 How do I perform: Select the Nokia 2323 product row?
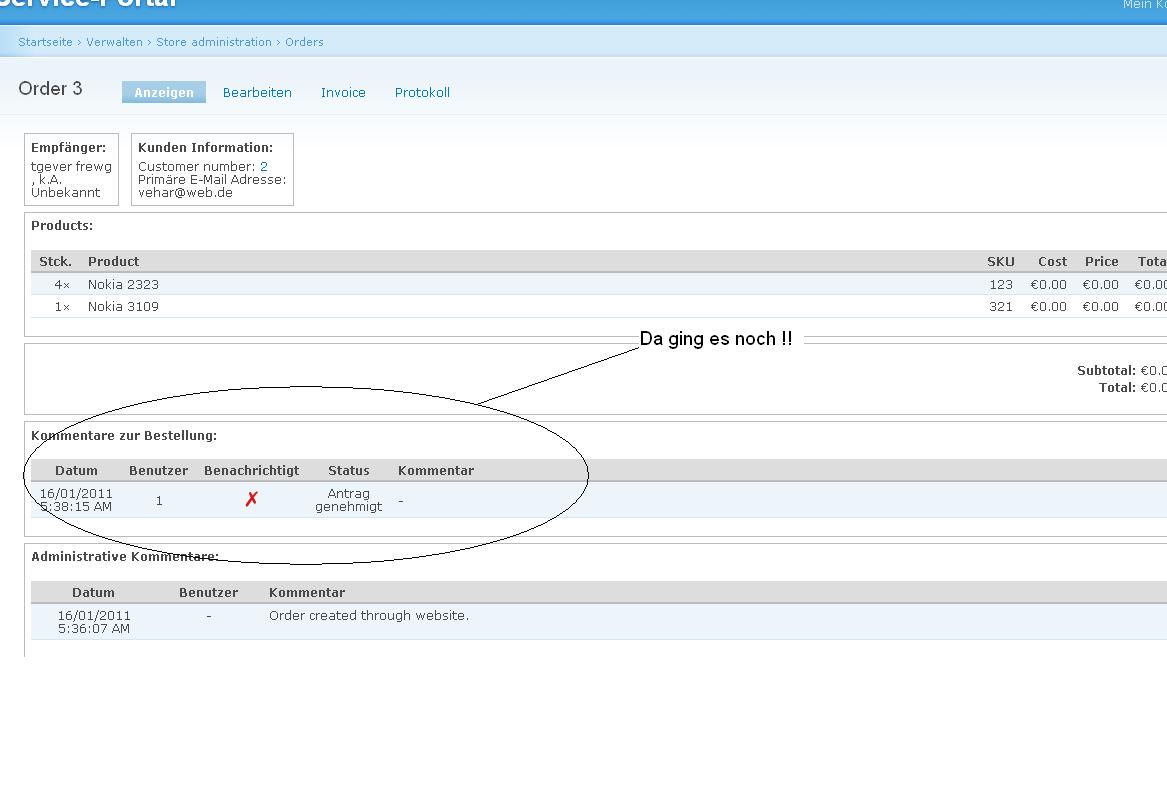coord(123,285)
